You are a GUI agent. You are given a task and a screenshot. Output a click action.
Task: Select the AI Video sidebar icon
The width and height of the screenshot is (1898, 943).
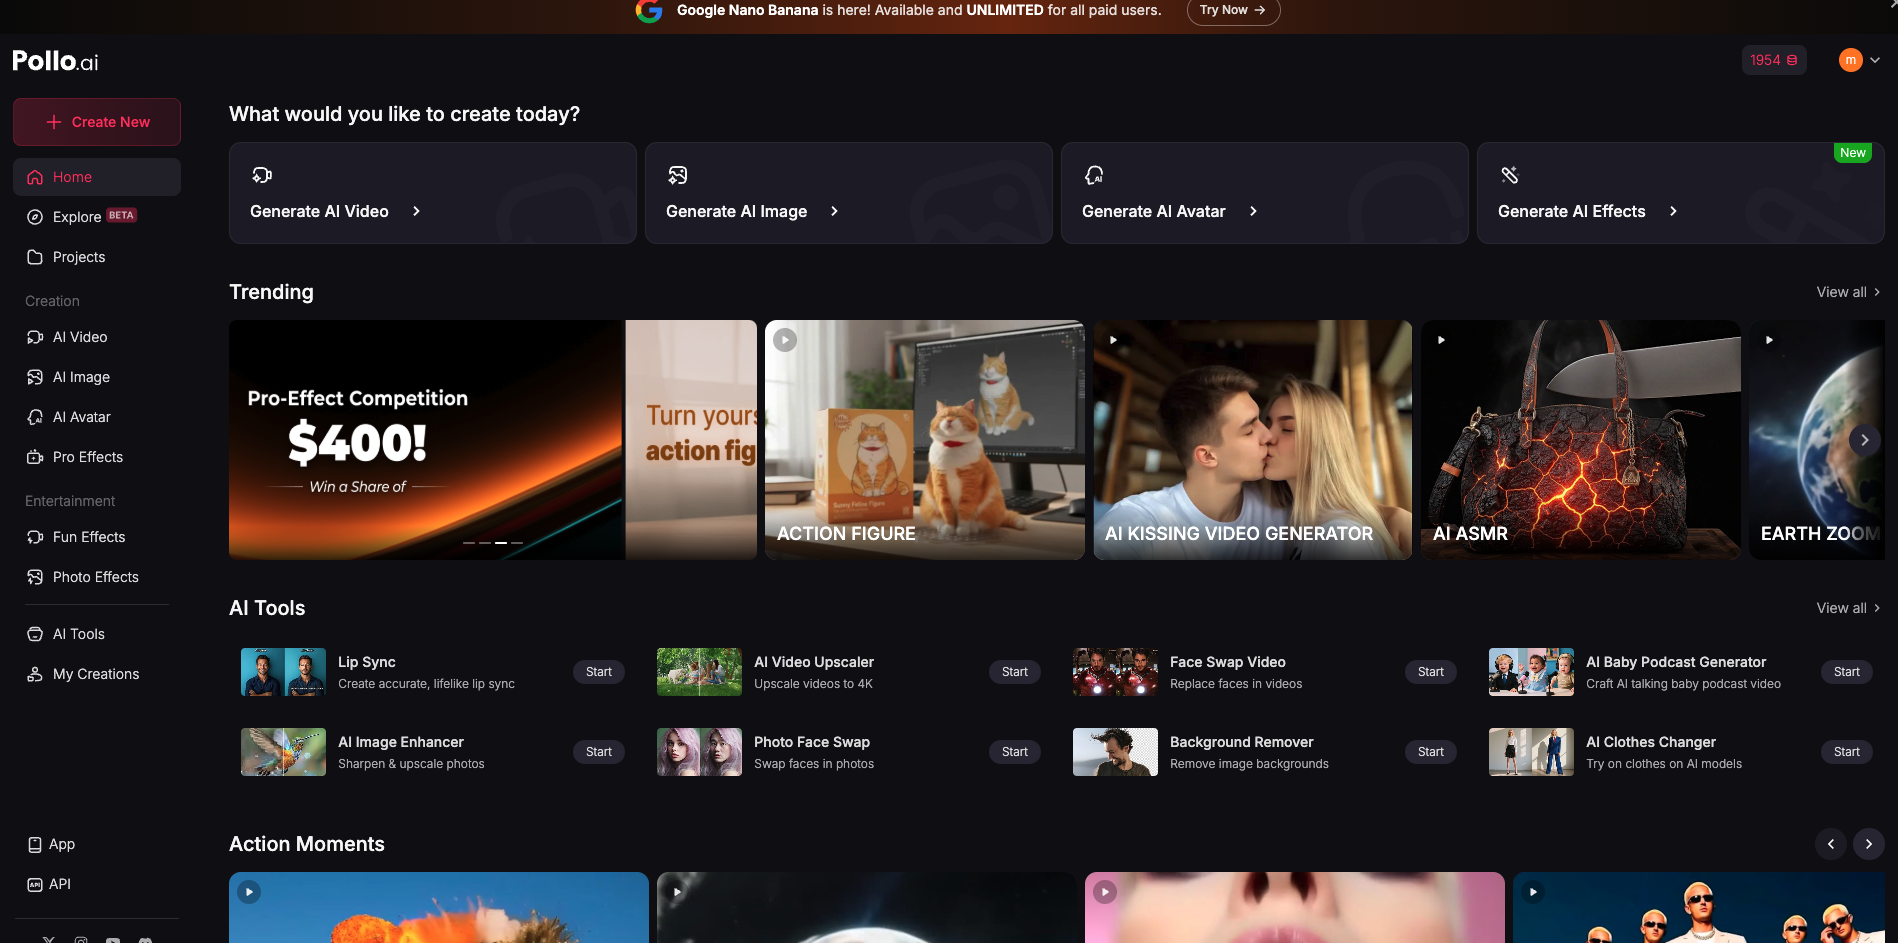[35, 337]
